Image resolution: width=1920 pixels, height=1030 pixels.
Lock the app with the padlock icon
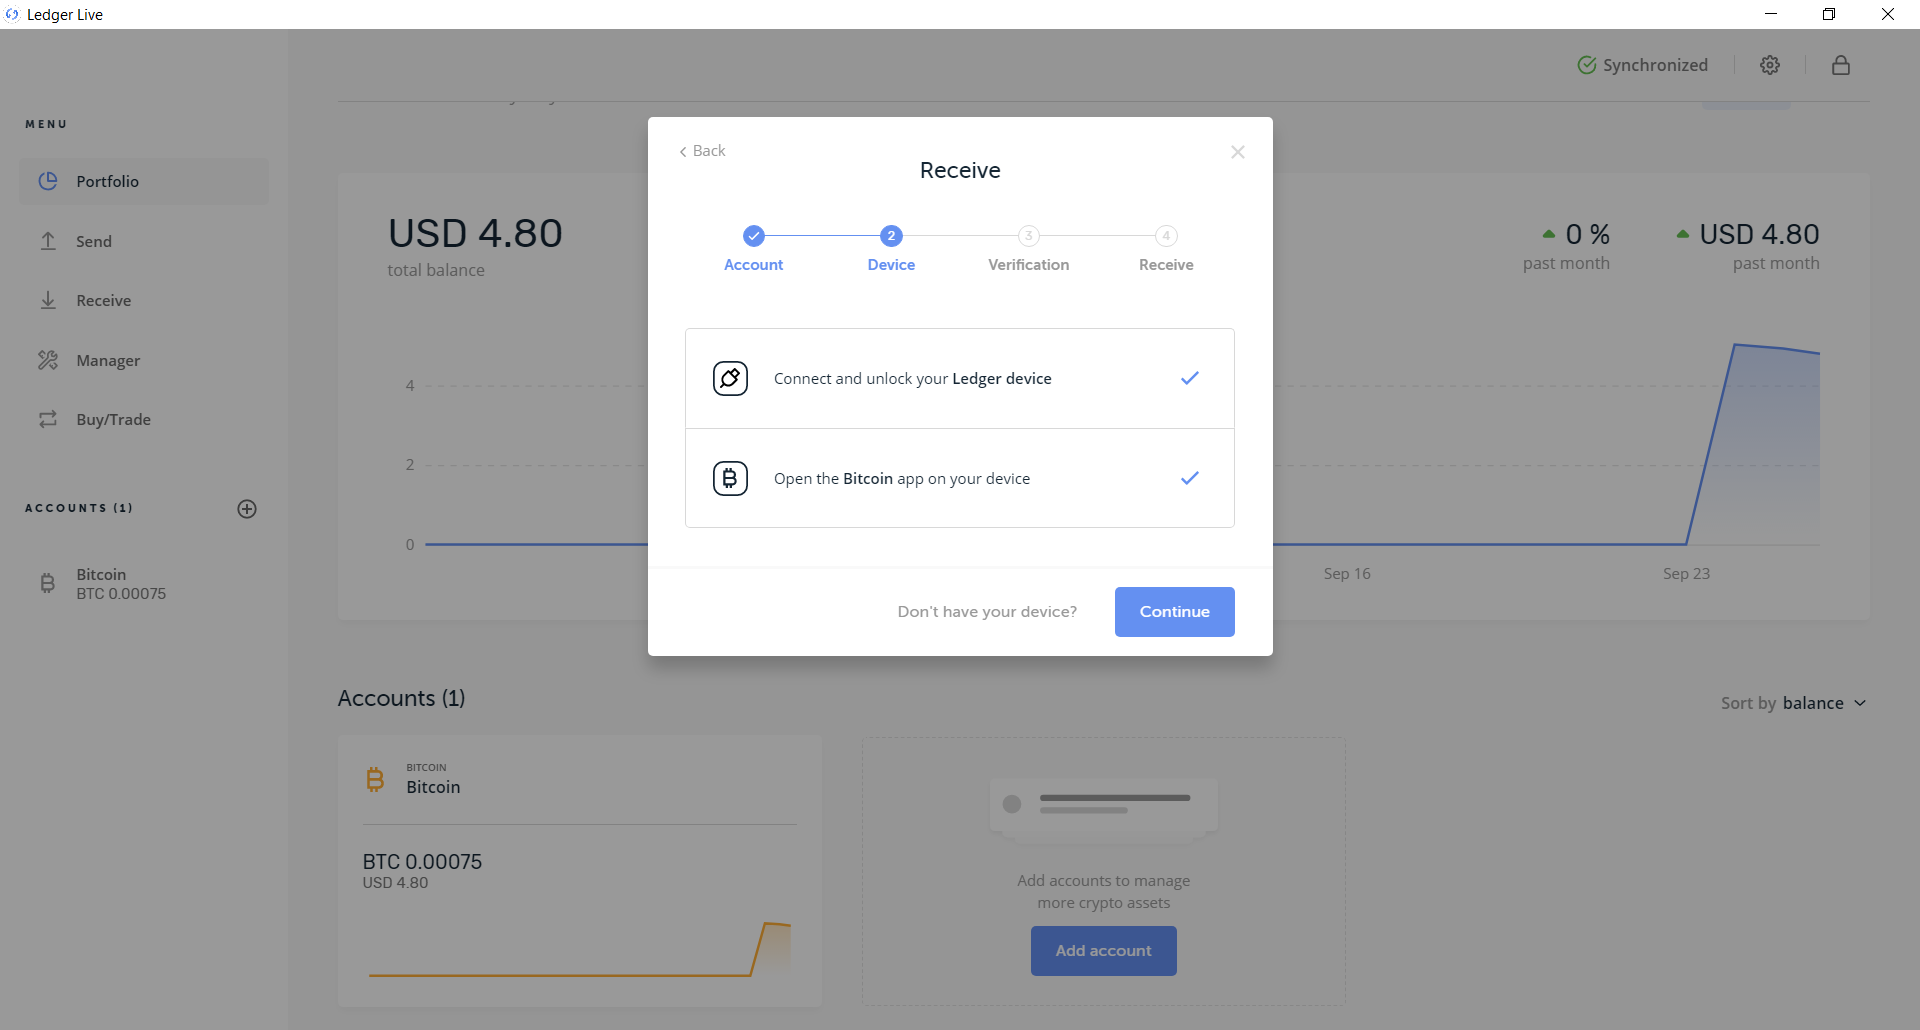point(1841,65)
